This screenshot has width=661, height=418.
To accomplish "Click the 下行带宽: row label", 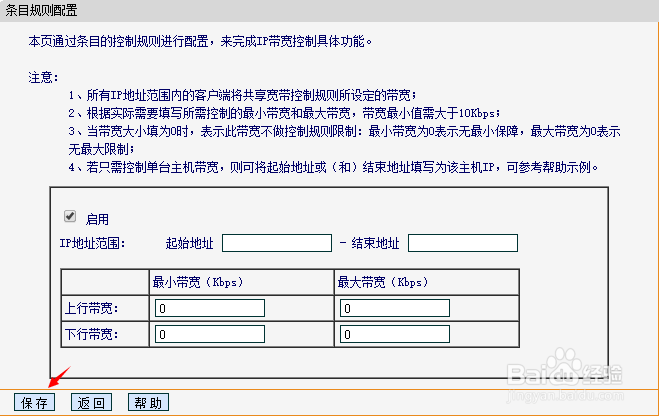I will (91, 335).
